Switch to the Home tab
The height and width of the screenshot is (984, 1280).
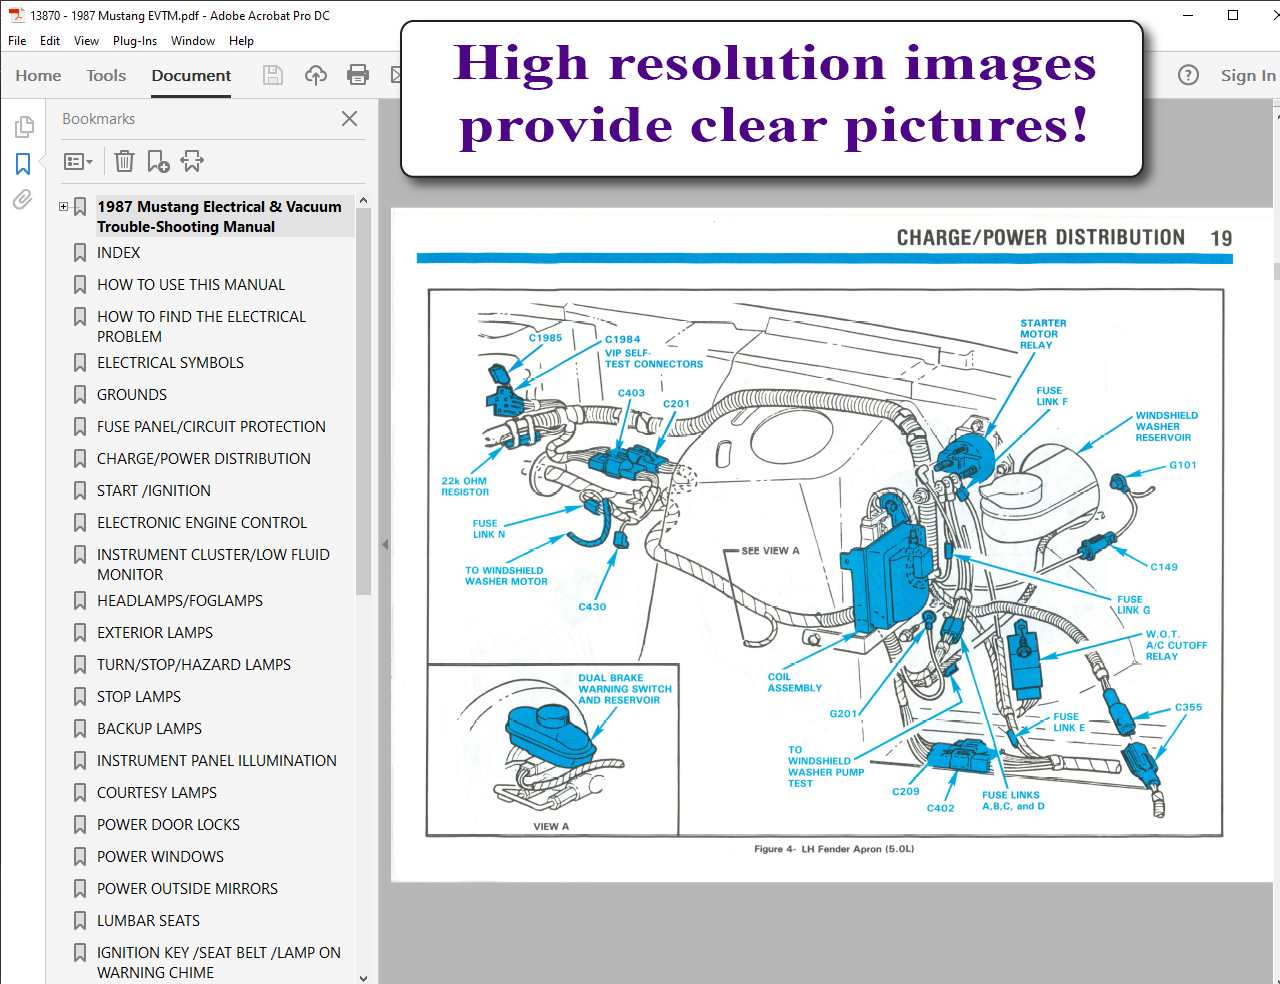38,76
